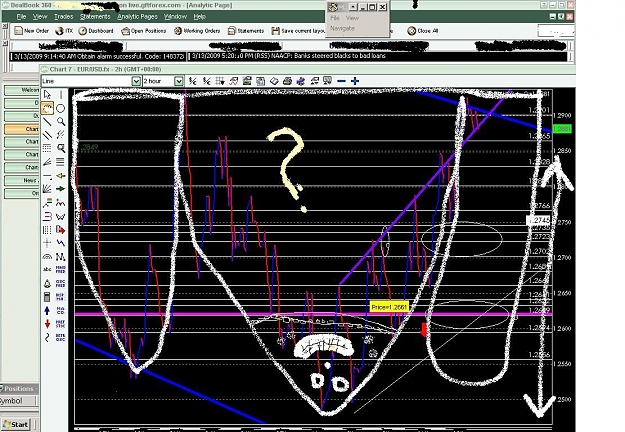Image resolution: width=625 pixels, height=432 pixels.
Task: Click the yellow Price=1.2661 label
Action: pyautogui.click(x=389, y=307)
